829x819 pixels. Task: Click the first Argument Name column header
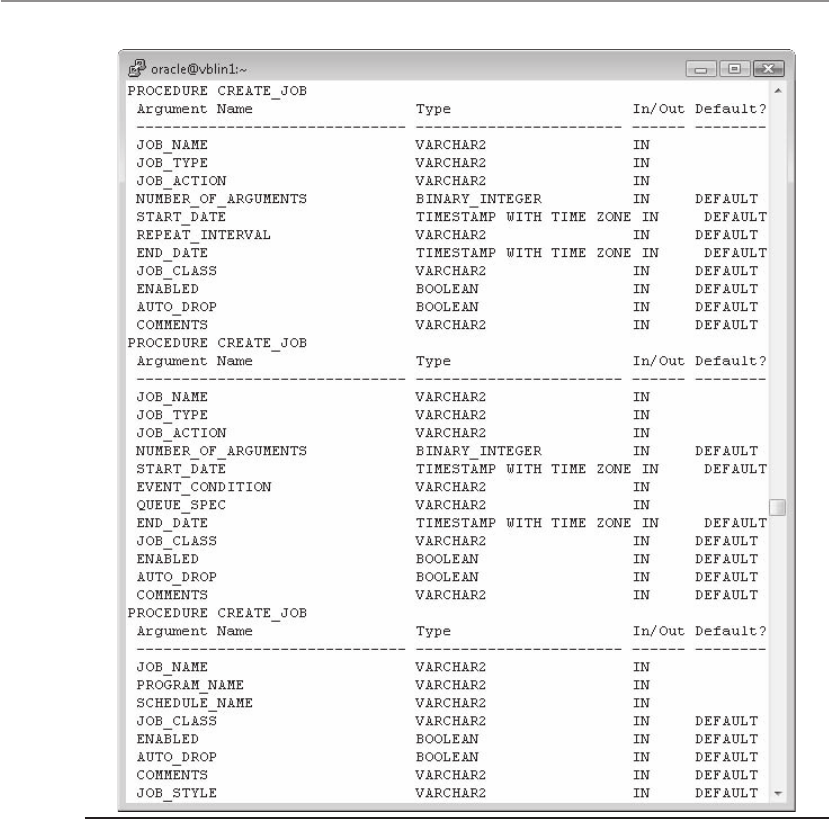195,109
